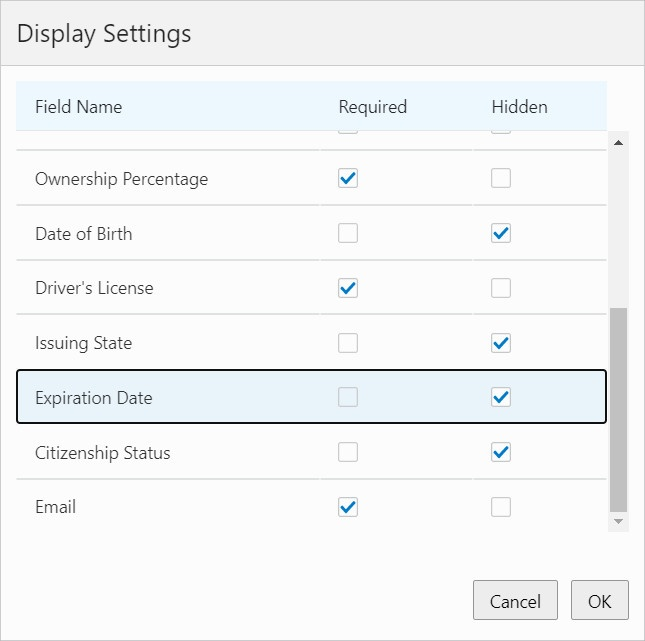Click the scrollbar down arrow
Screen dimensions: 645x641
(x=618, y=521)
